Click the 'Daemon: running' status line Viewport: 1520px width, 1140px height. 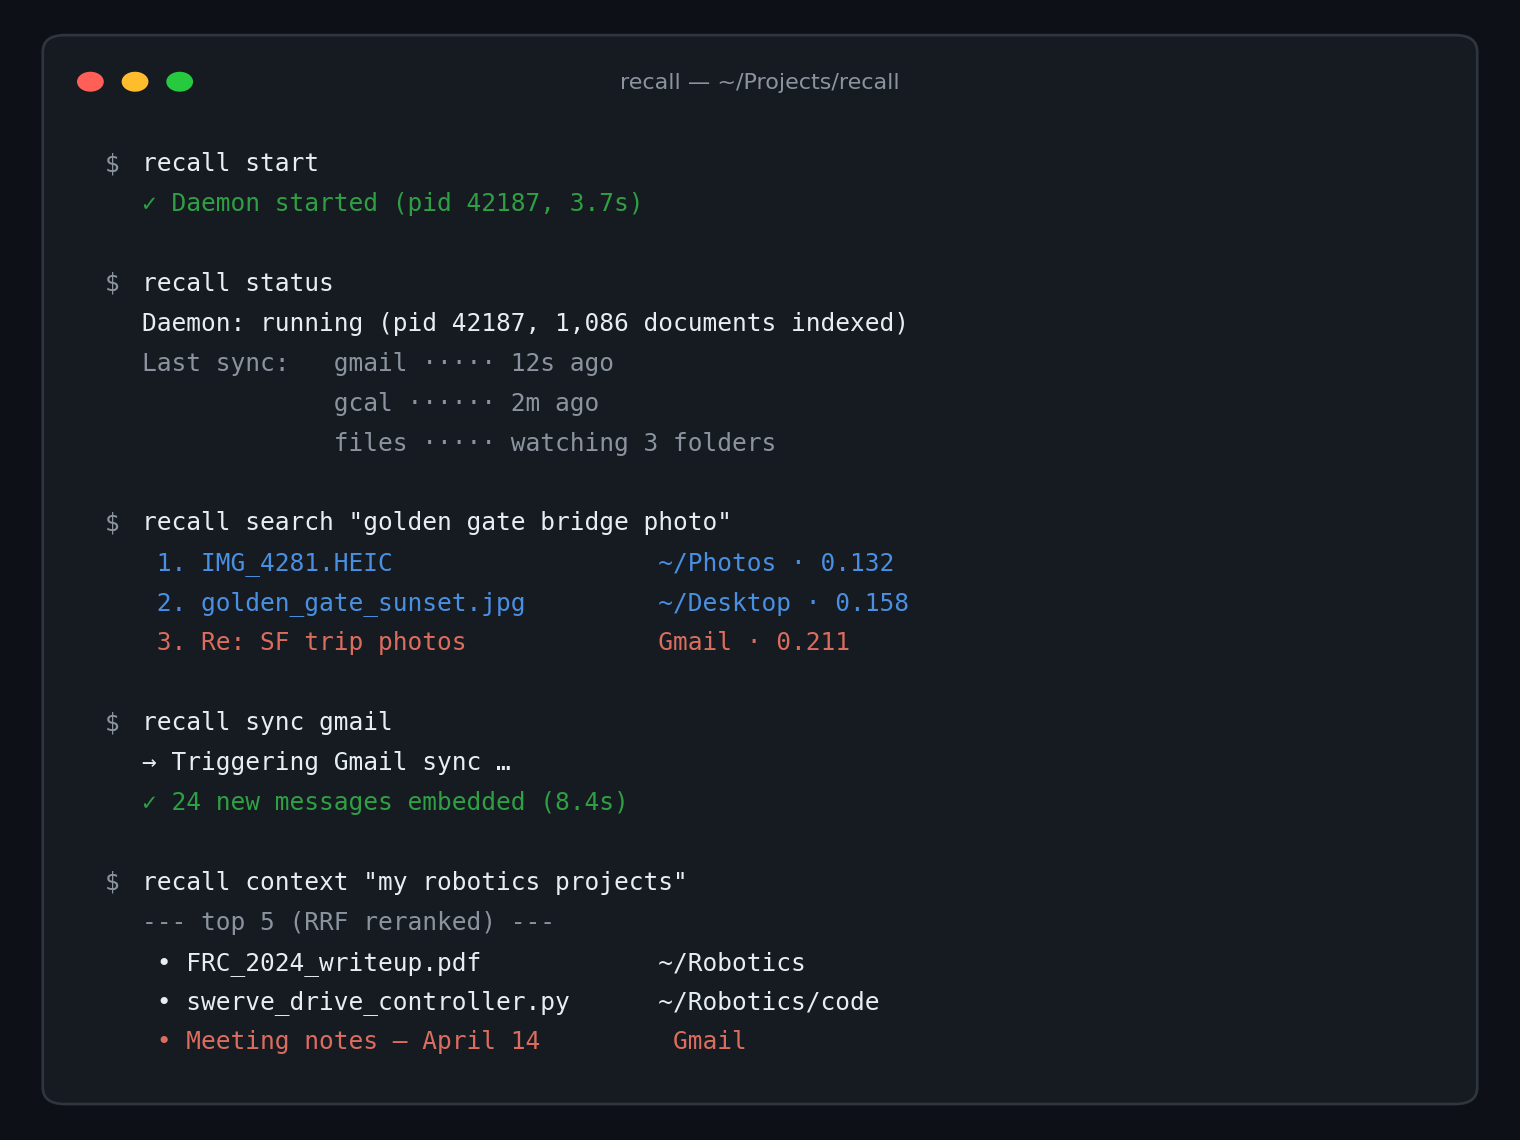[524, 323]
